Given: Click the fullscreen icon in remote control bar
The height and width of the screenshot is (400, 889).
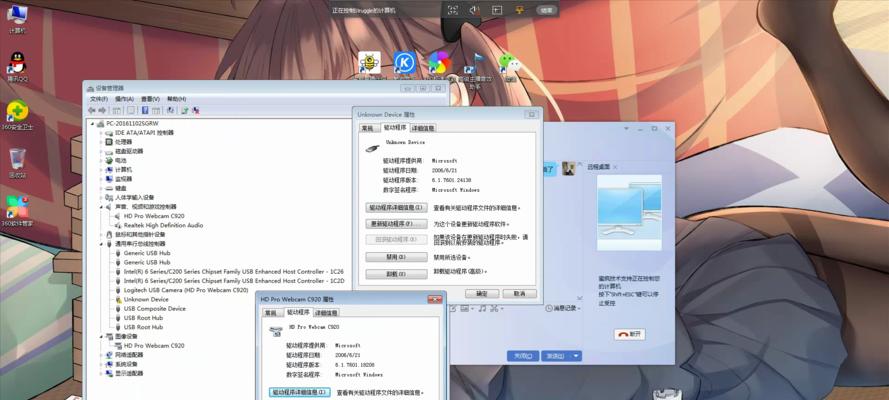Looking at the screenshot, I should (x=452, y=10).
